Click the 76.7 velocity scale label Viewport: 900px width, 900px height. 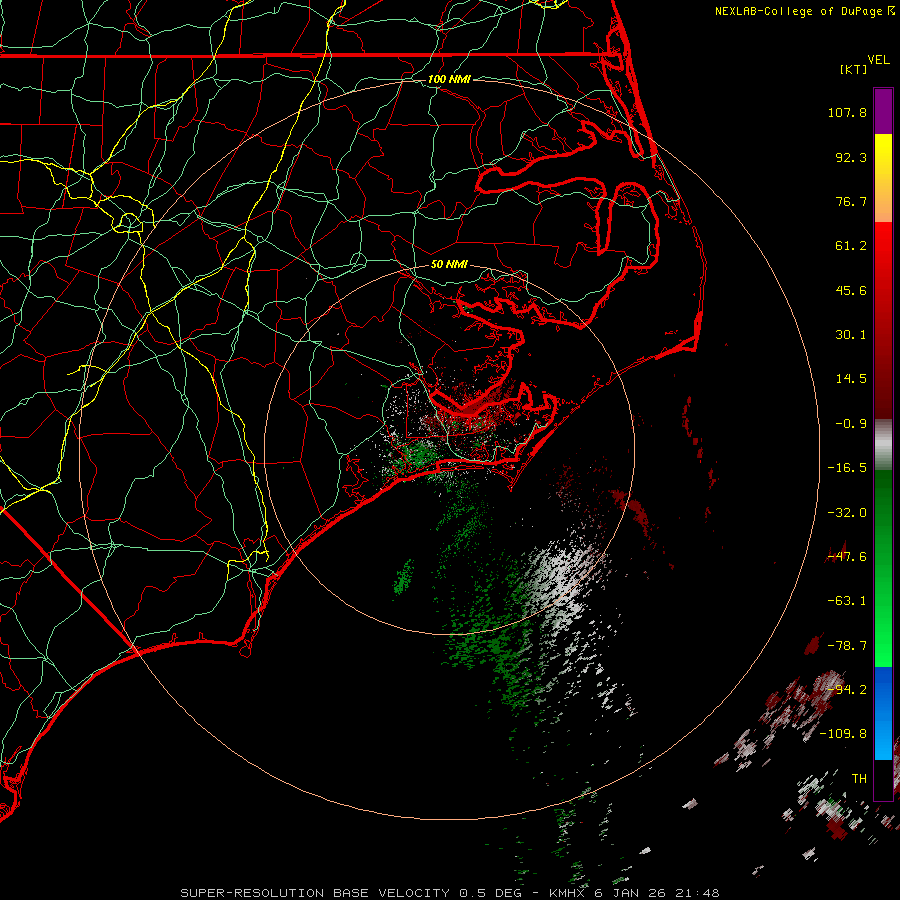point(851,201)
